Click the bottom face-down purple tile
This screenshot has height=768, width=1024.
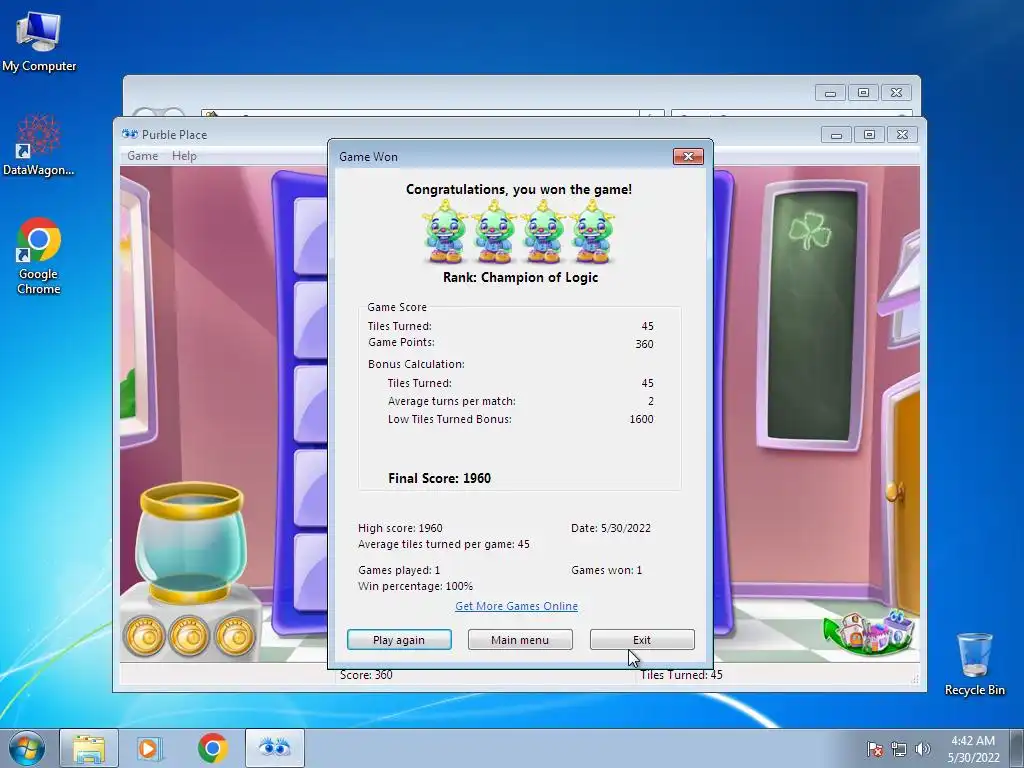(310, 573)
